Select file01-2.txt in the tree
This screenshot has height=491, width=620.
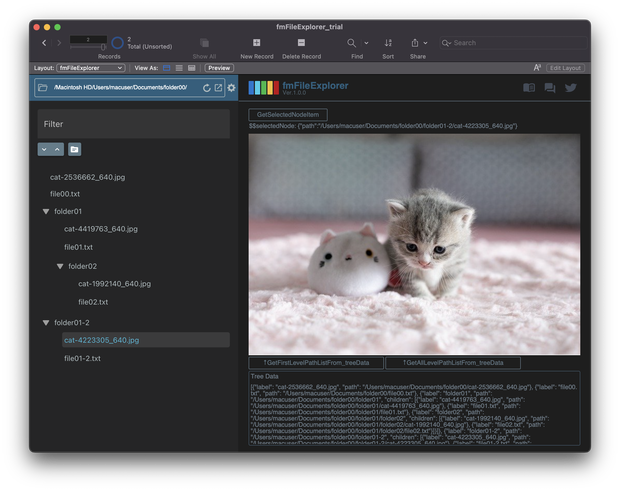82,359
